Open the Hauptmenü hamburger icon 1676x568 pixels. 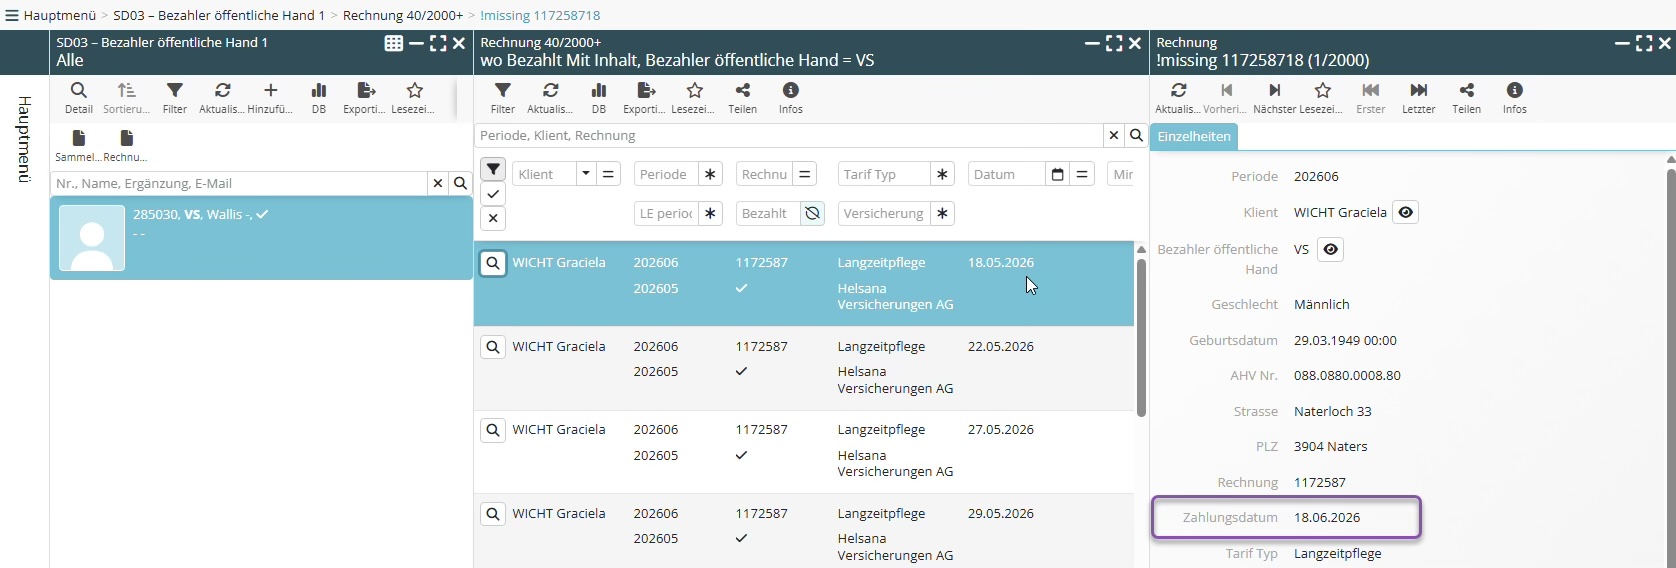[12, 15]
